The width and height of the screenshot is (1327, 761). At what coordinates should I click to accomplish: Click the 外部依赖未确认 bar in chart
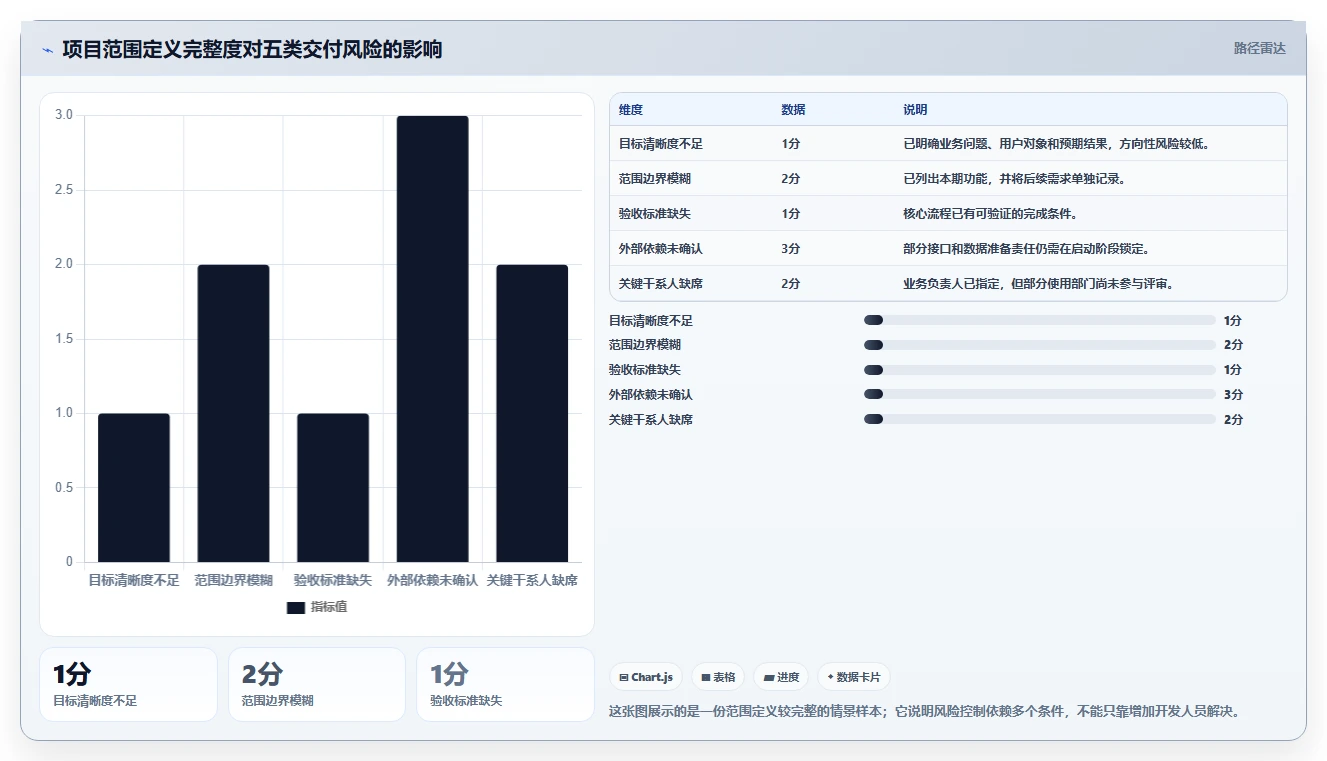432,339
